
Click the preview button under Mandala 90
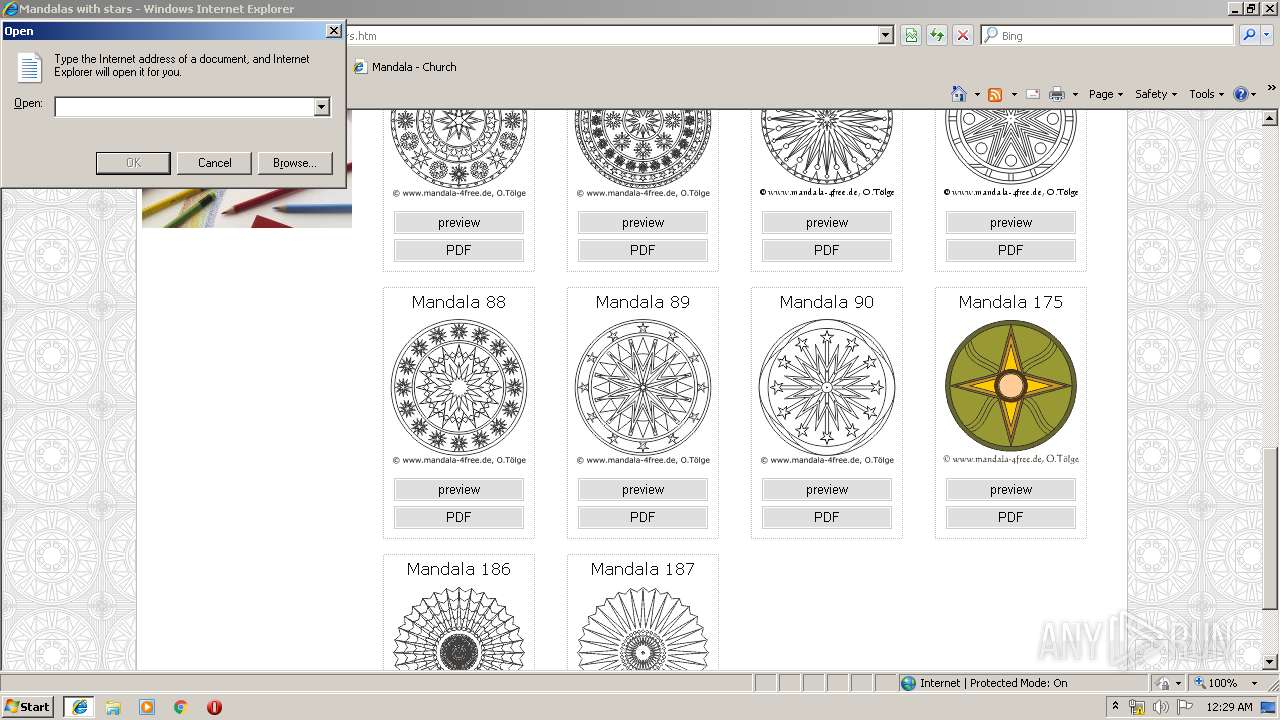826,489
